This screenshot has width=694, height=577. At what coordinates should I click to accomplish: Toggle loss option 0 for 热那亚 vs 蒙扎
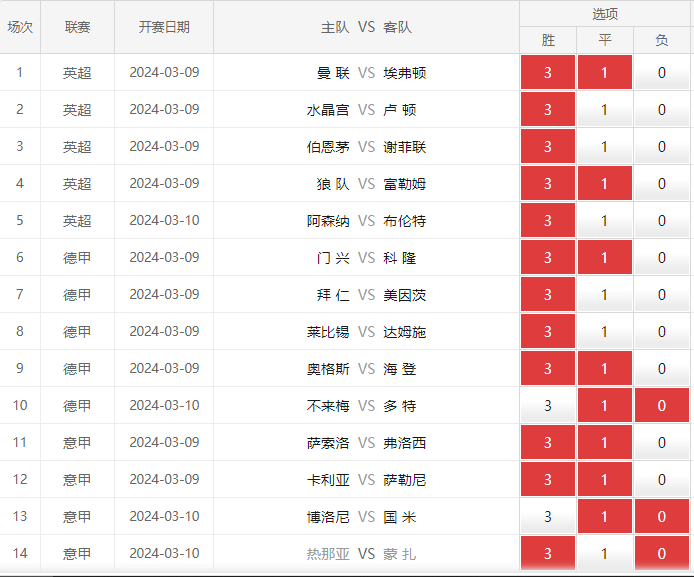[x=662, y=553]
